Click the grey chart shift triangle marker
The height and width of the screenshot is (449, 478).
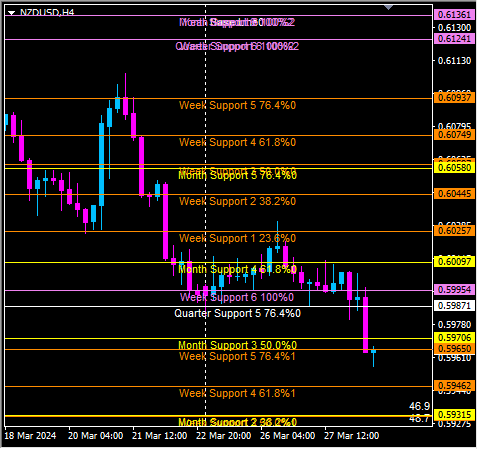(388, 7)
